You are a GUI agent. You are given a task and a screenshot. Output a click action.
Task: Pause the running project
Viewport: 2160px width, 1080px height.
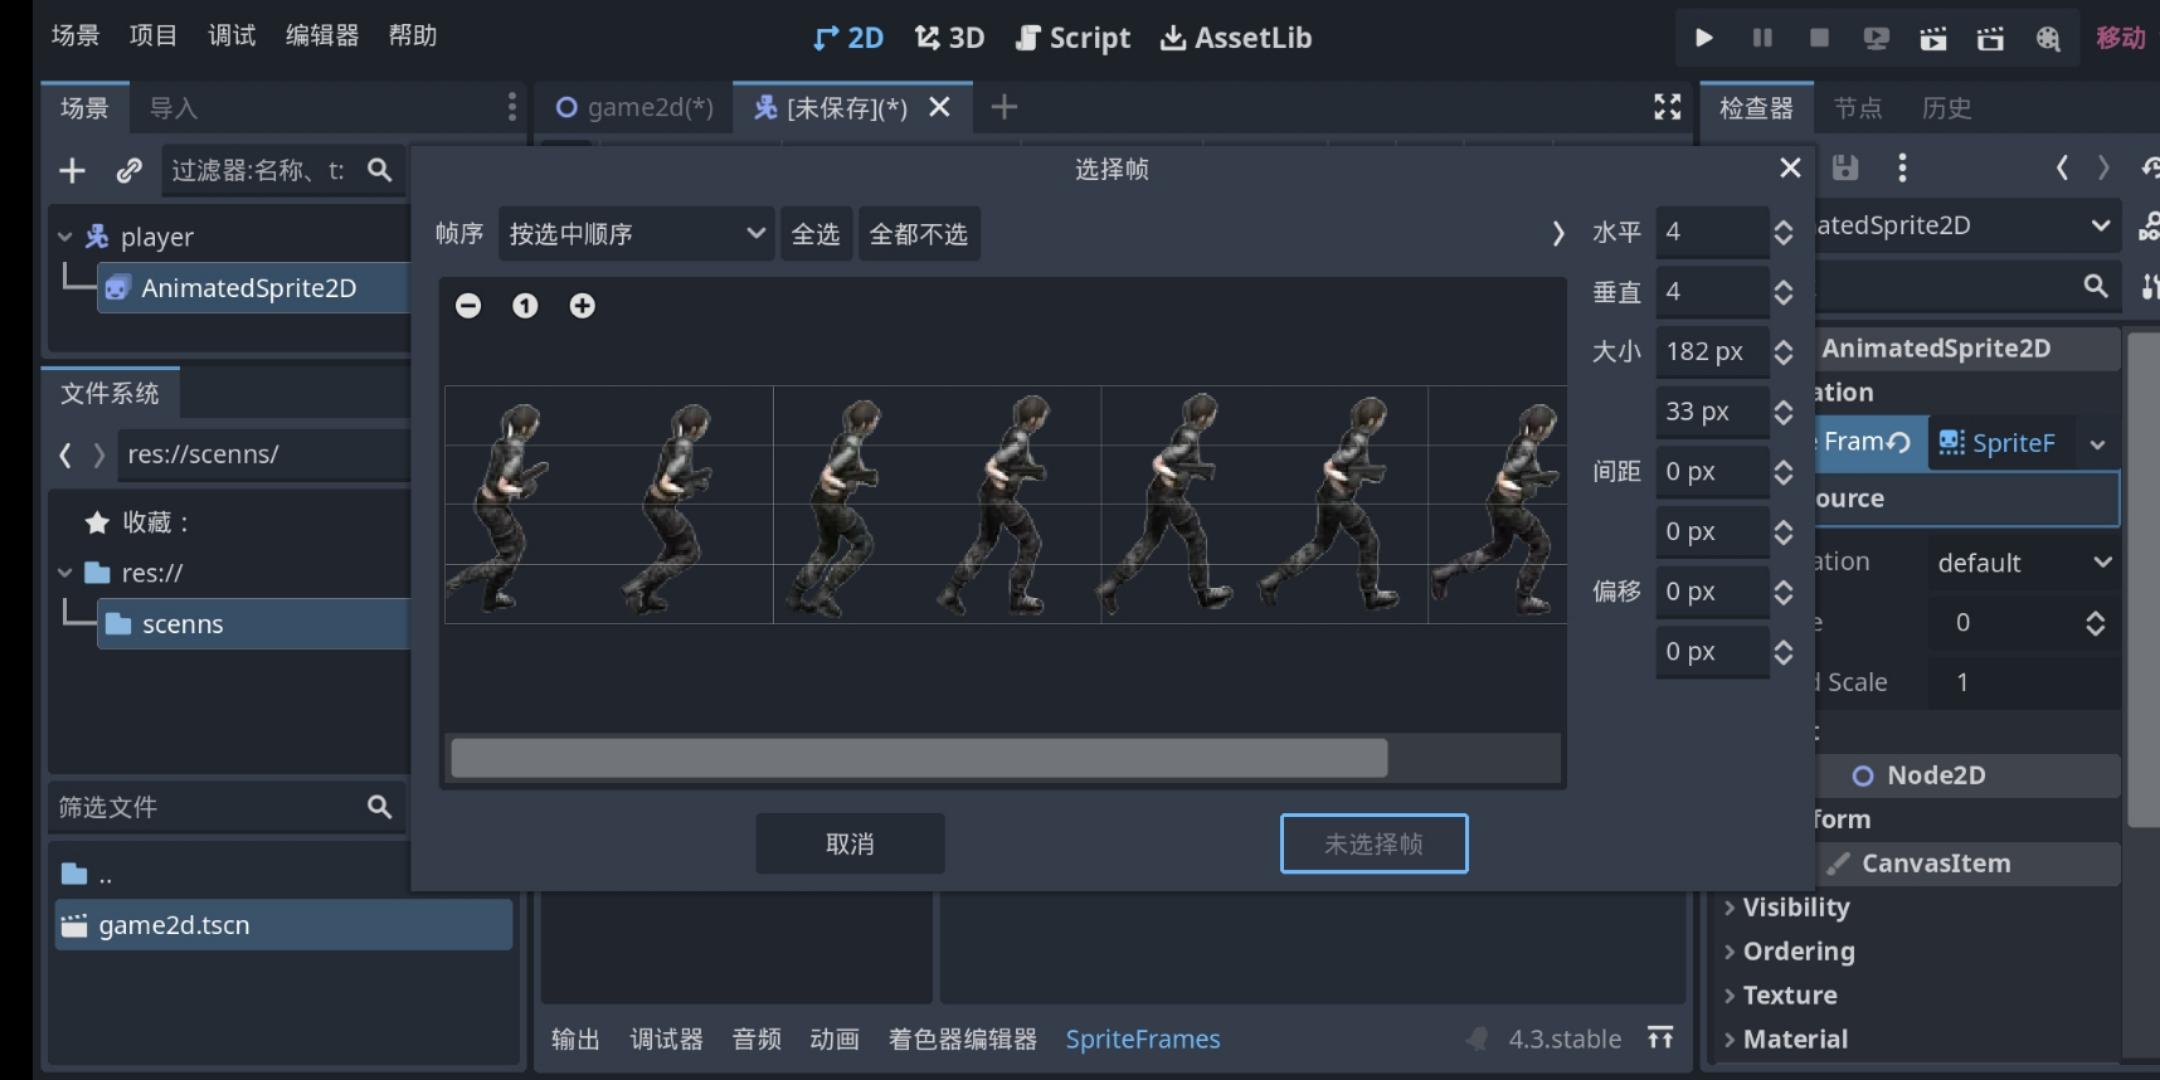[1762, 38]
